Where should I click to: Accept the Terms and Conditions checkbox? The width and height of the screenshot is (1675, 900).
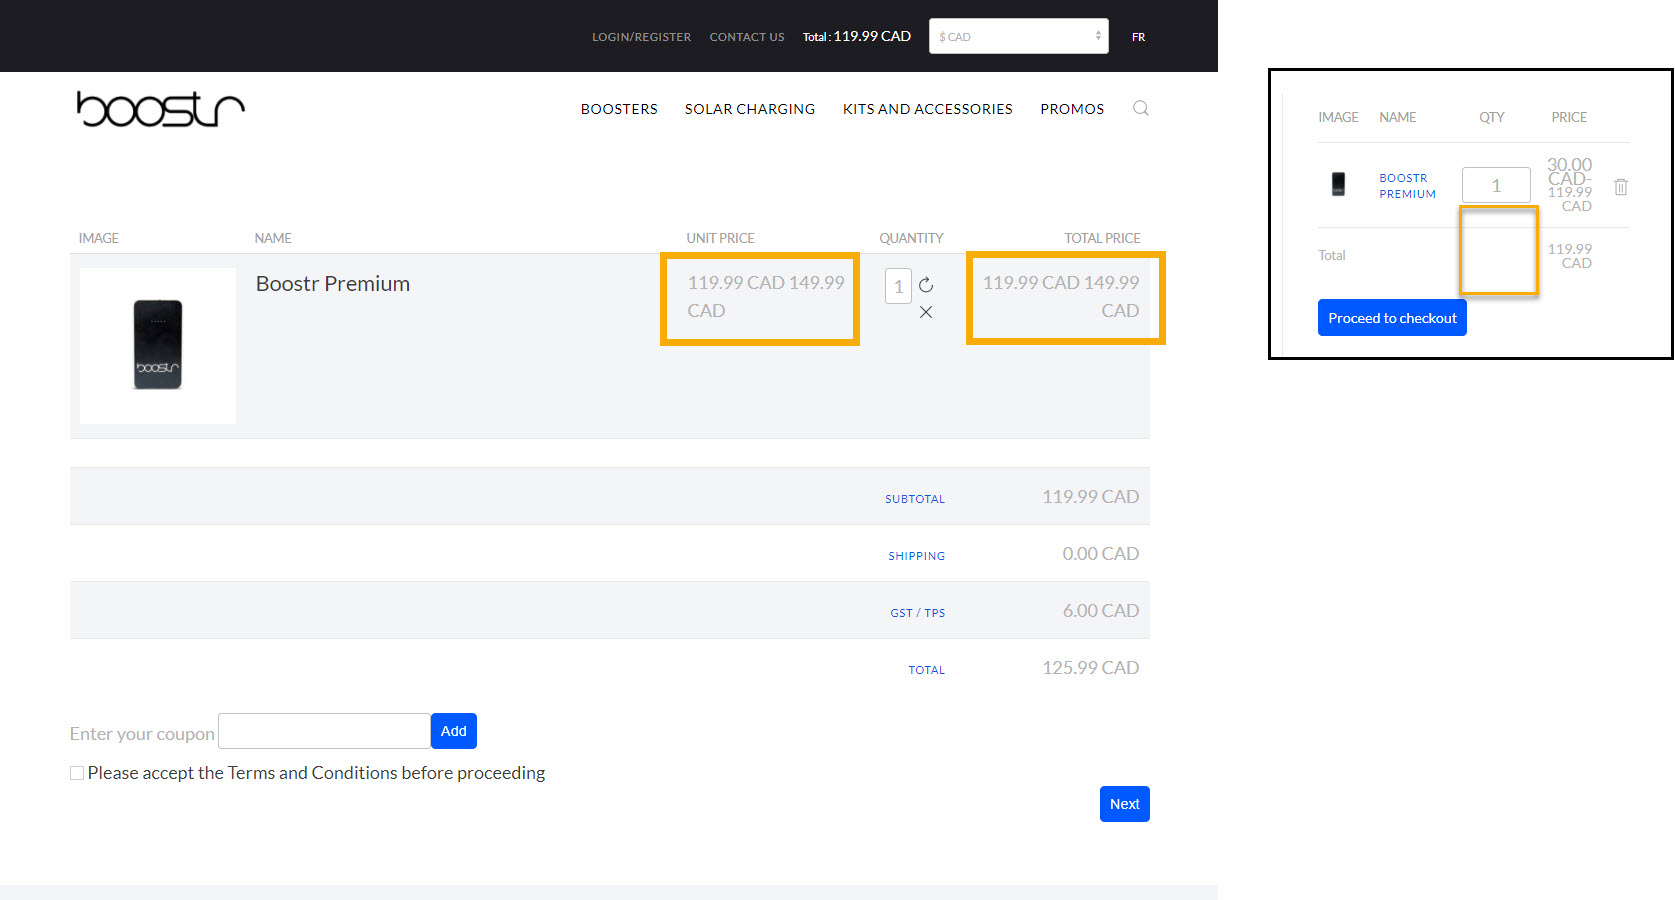(77, 773)
